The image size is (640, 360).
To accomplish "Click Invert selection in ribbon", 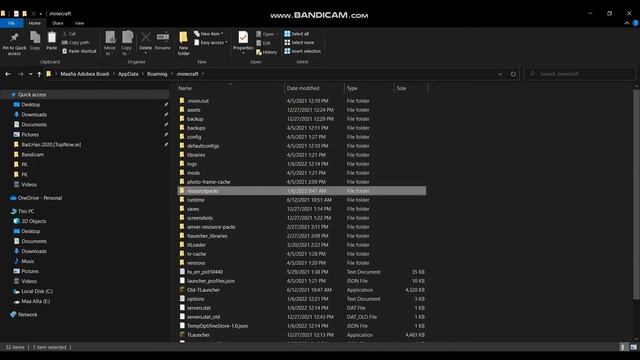I will coord(302,51).
